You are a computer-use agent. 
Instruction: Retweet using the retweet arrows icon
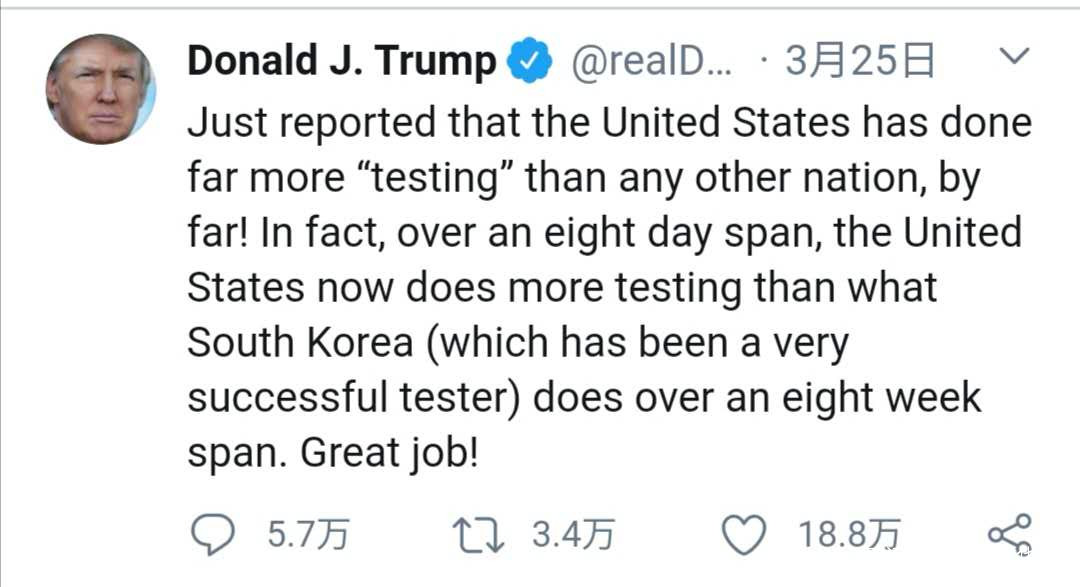coord(480,535)
